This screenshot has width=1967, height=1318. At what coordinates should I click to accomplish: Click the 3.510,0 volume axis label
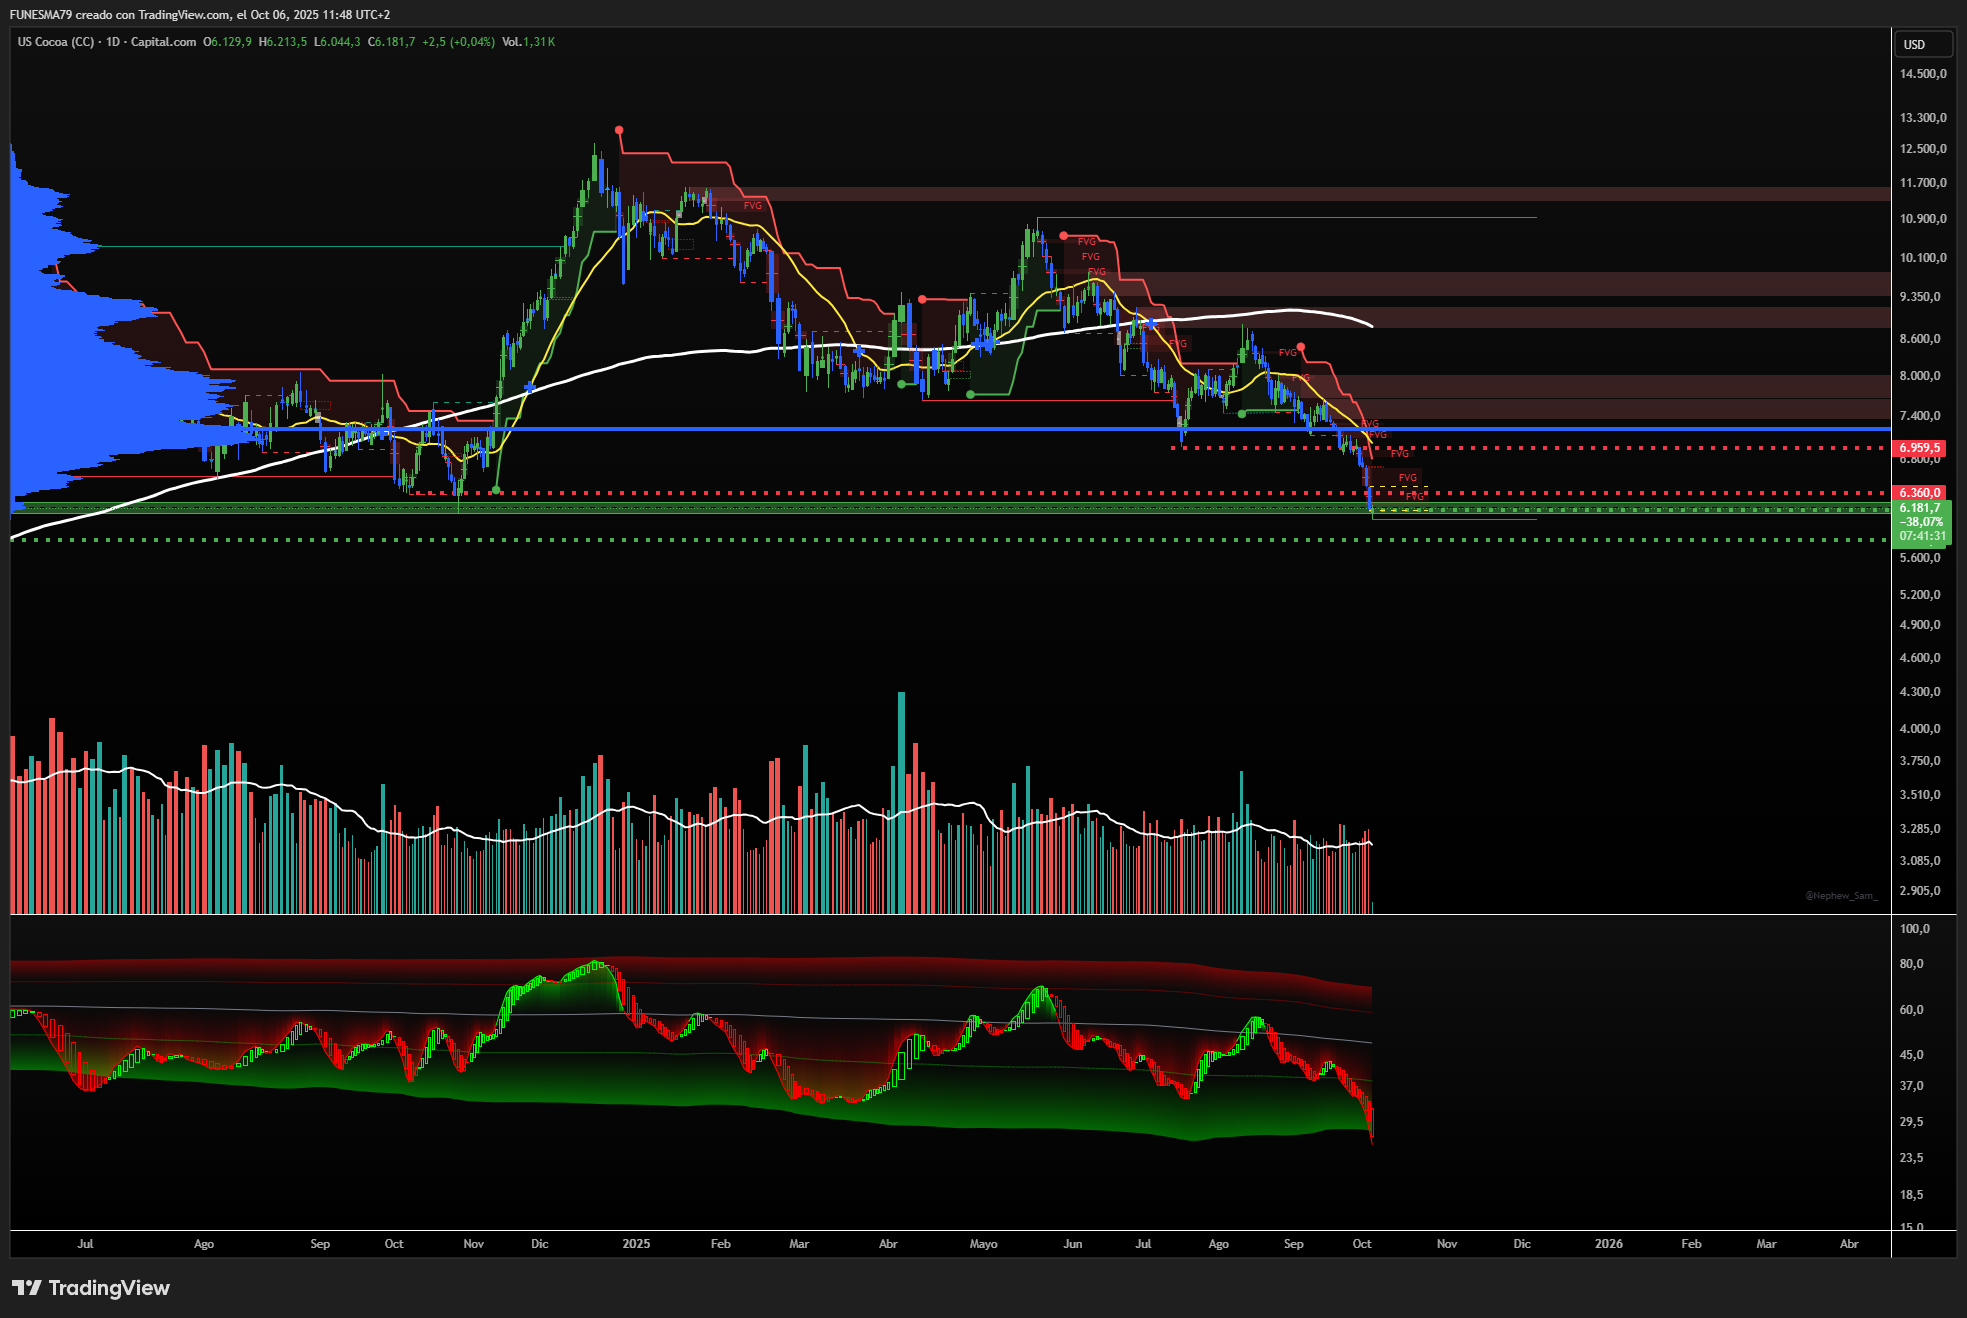pyautogui.click(x=1920, y=795)
